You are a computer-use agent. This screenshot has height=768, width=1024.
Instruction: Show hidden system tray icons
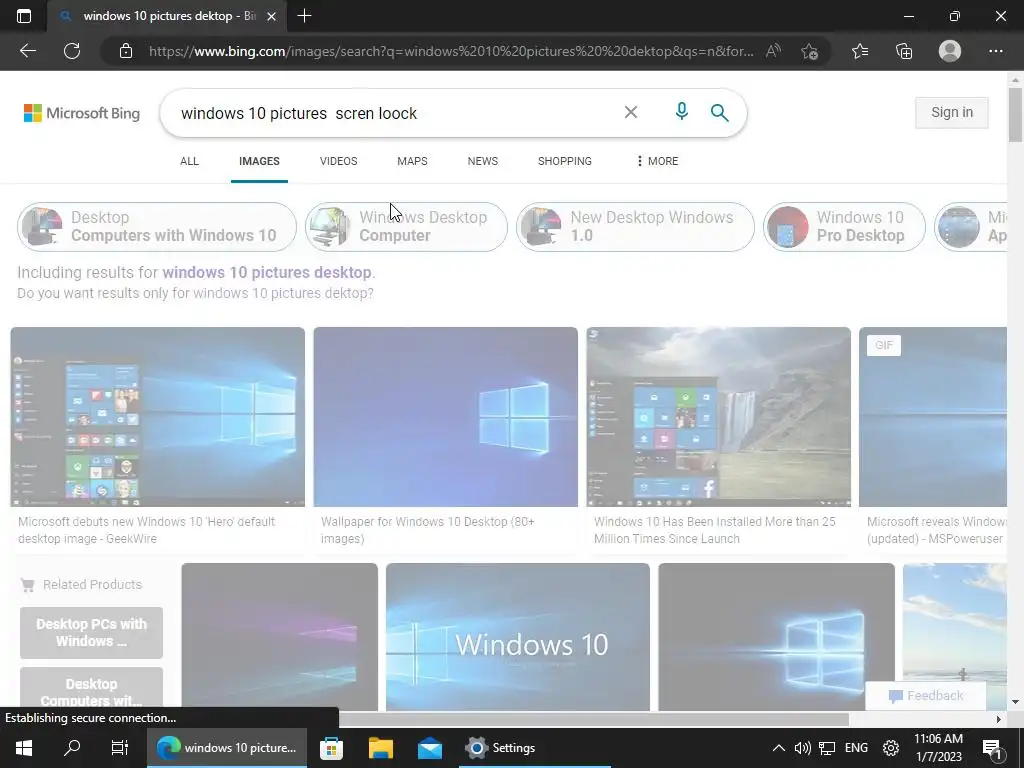point(778,748)
